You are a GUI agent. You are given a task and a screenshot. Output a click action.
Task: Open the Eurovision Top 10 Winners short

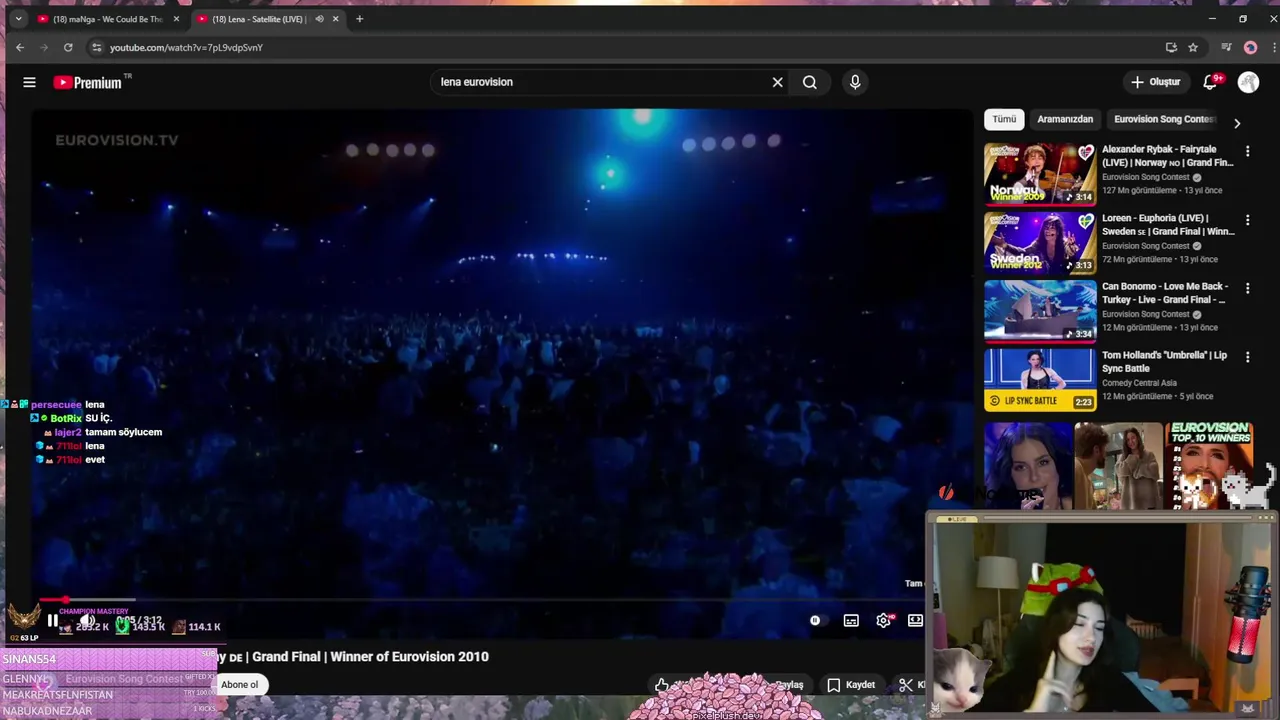point(1209,466)
